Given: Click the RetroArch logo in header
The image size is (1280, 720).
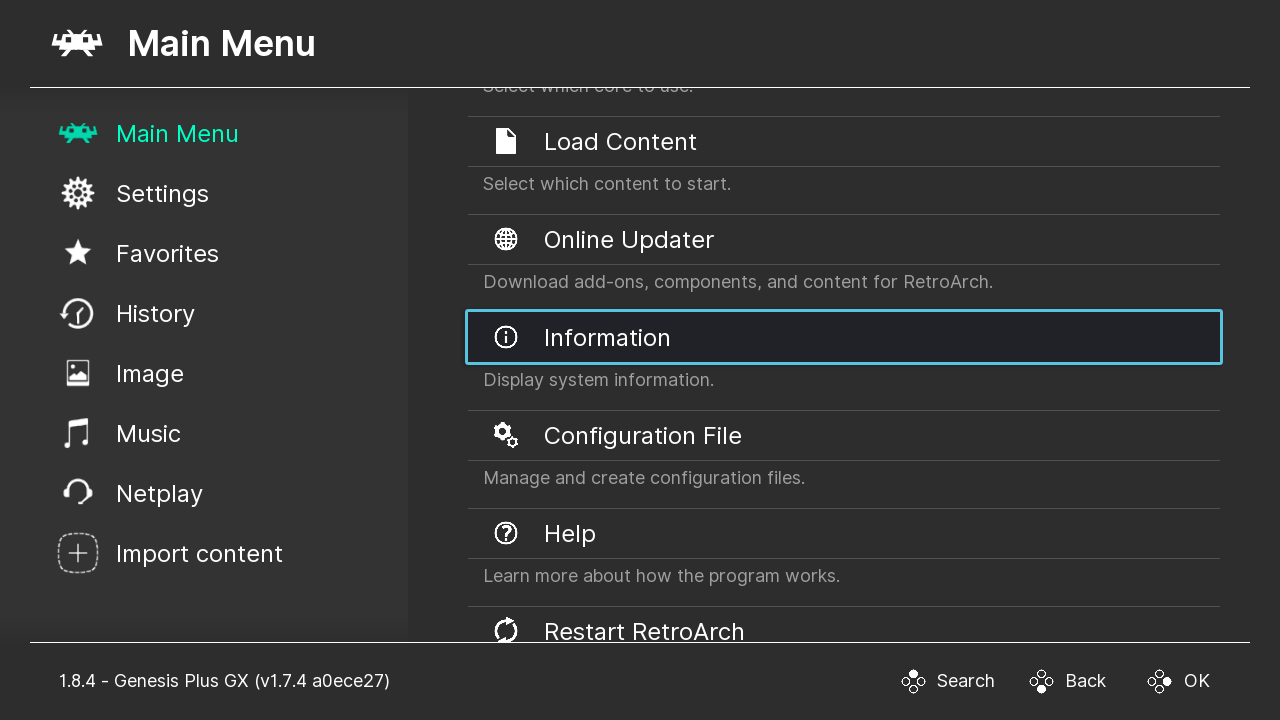Looking at the screenshot, I should tap(77, 43).
